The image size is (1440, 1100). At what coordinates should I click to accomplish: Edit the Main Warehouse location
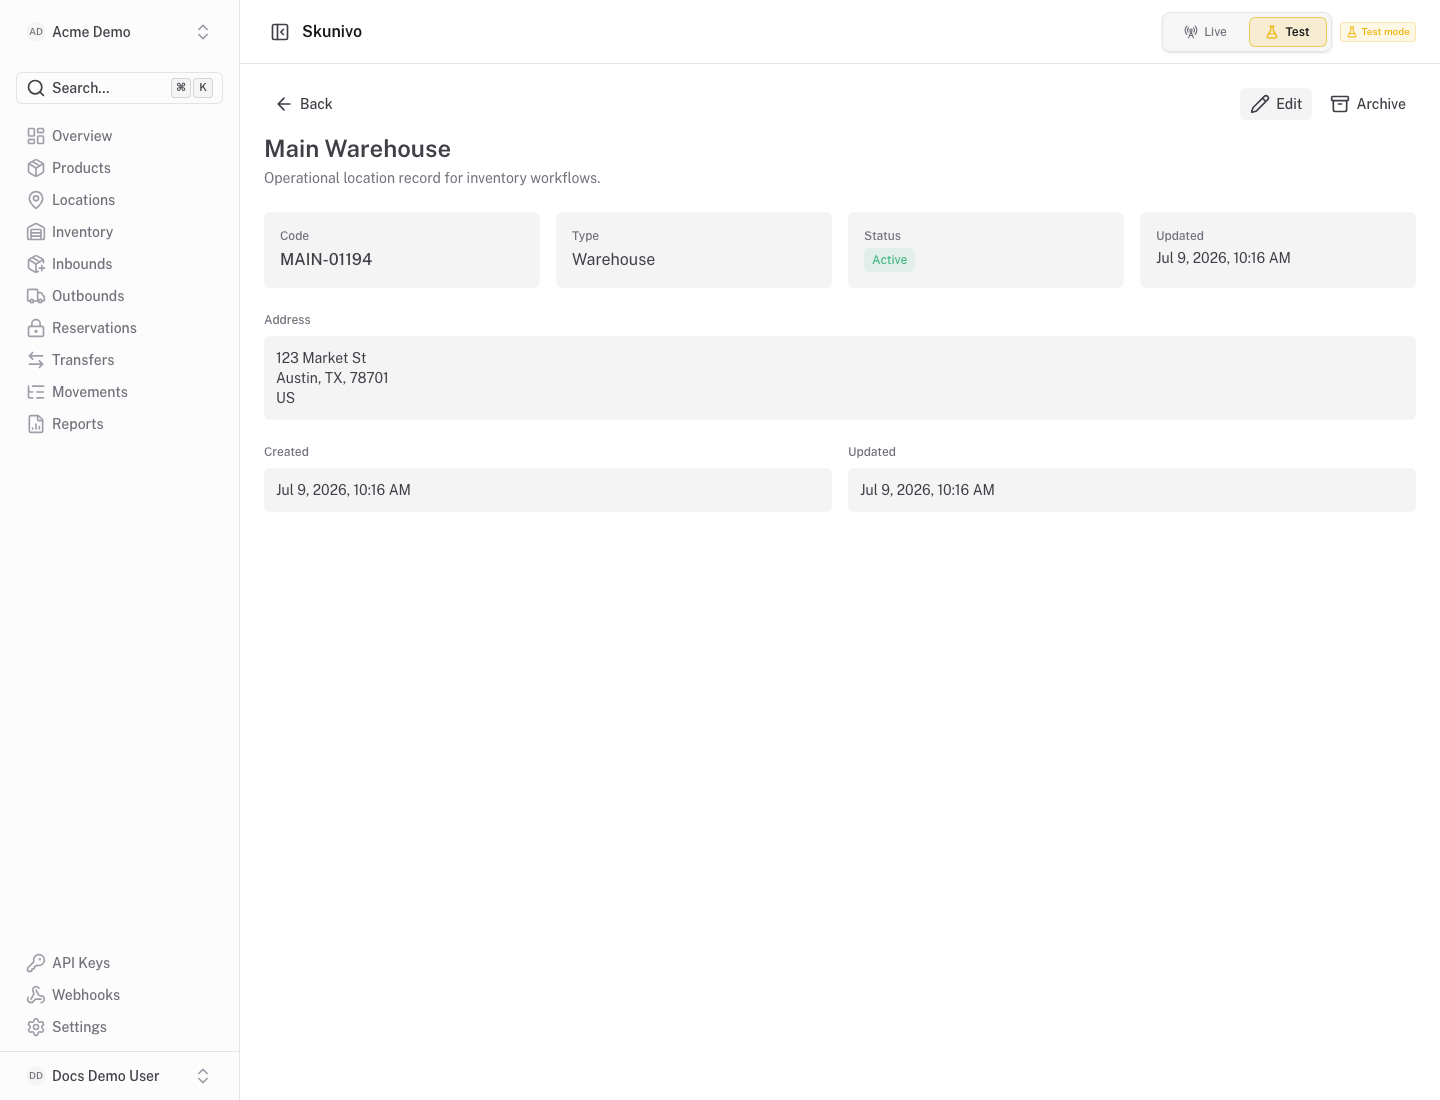coord(1276,104)
